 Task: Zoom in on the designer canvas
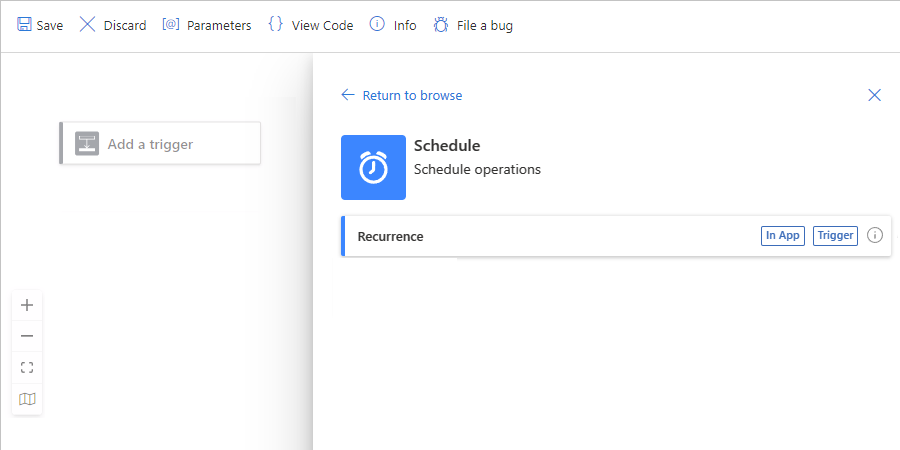tap(27, 305)
